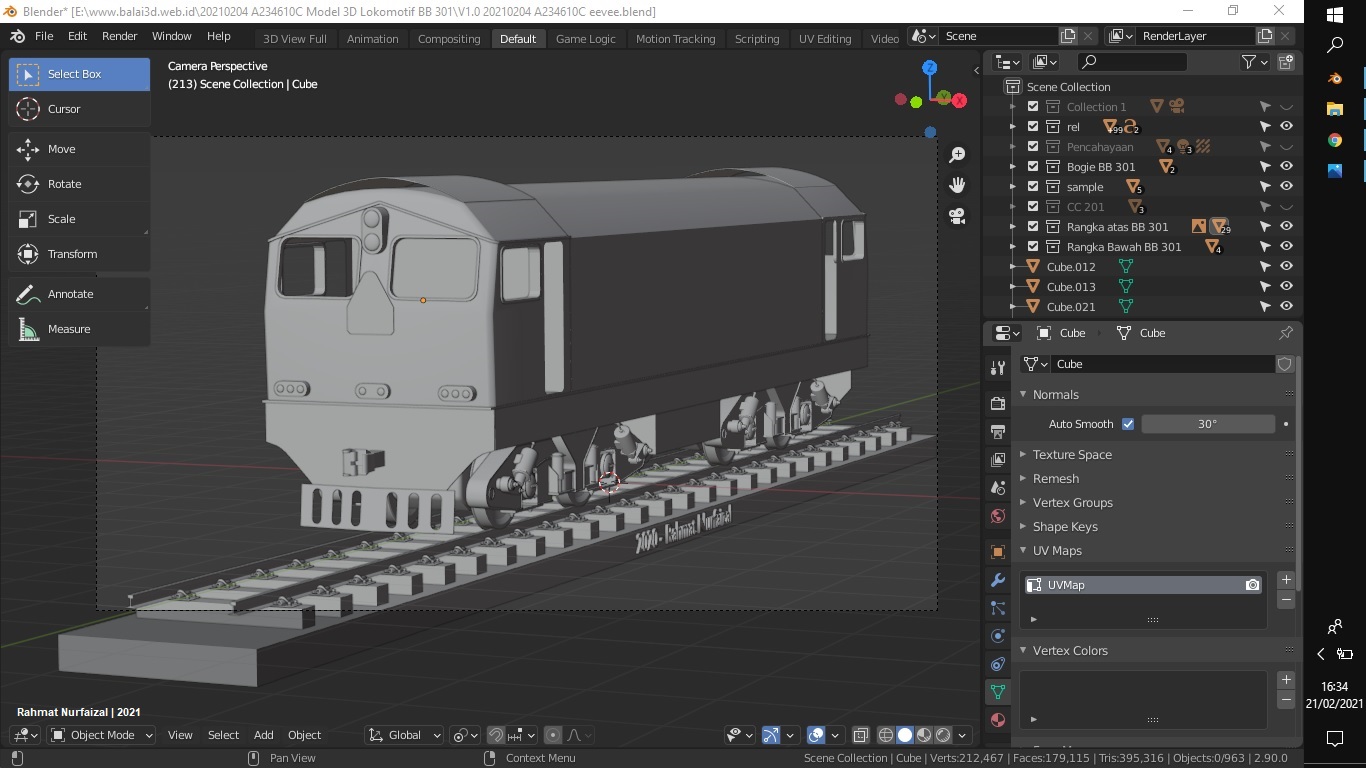Open the Modifier properties wrench tab
The height and width of the screenshot is (768, 1366).
click(997, 580)
